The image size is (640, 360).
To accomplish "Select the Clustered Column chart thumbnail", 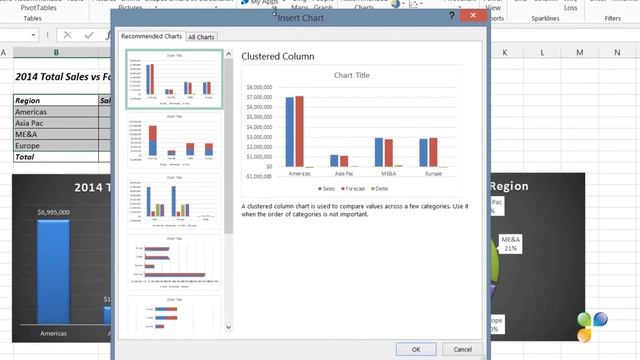I will 174,79.
